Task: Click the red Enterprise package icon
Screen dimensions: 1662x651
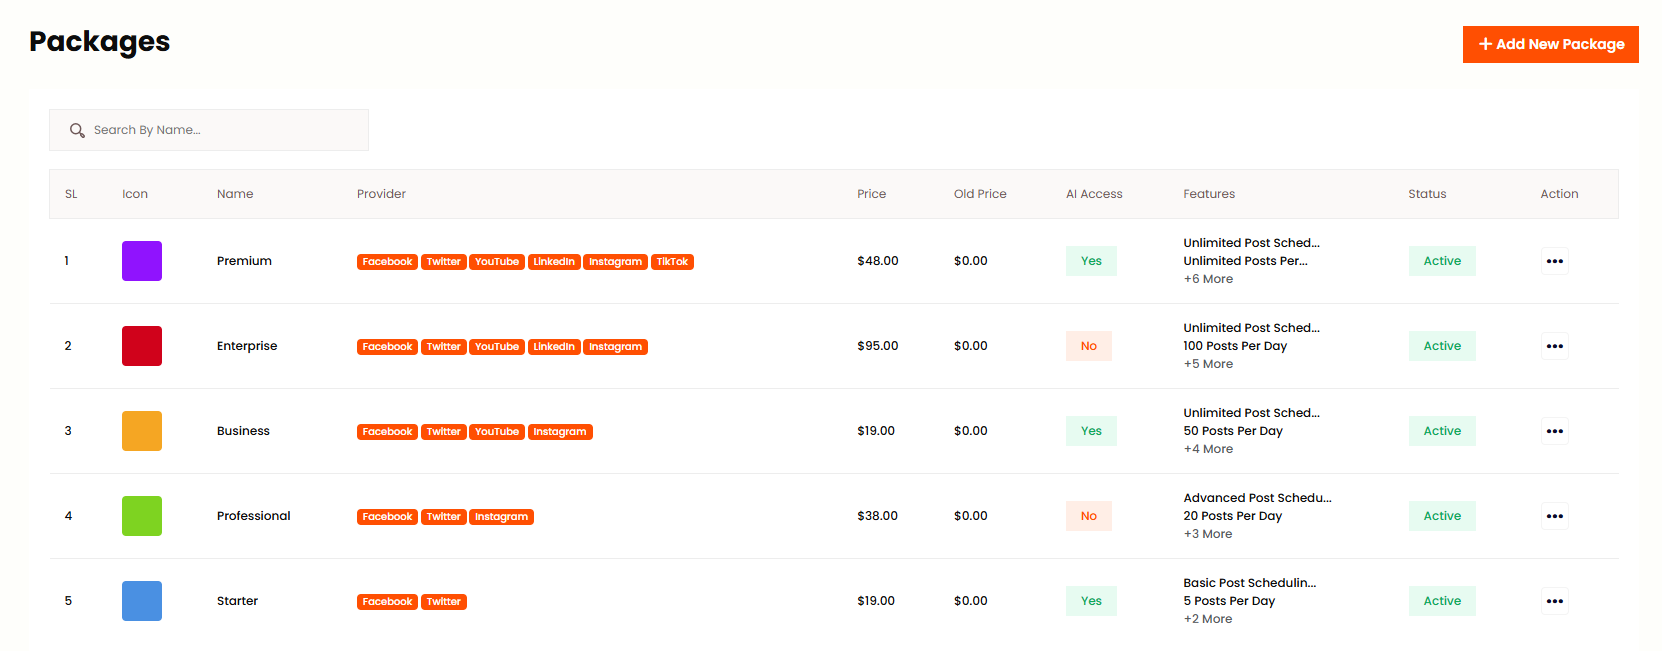Action: [142, 346]
